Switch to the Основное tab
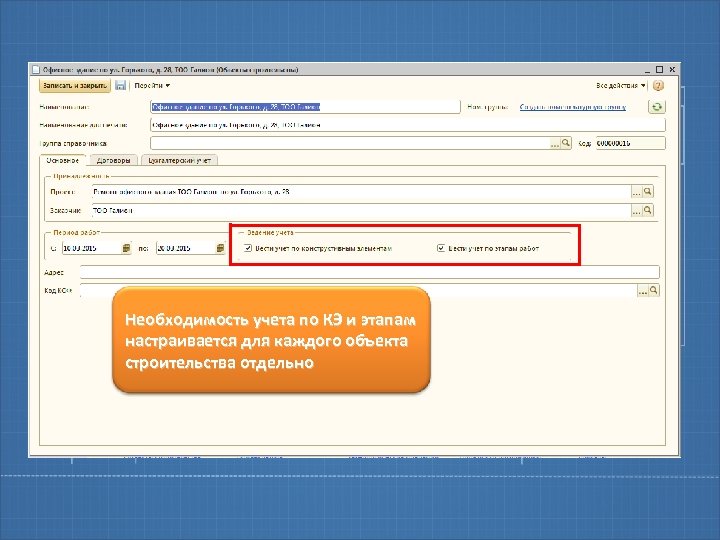 coord(62,160)
